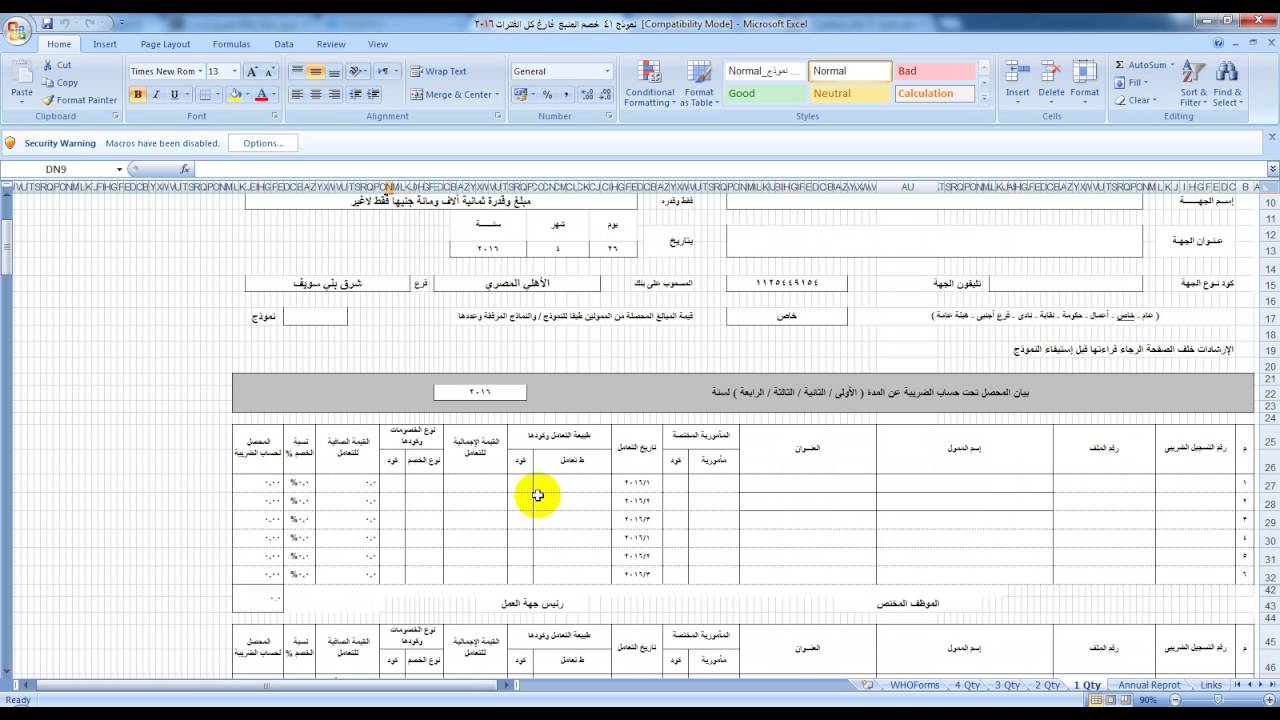
Task: Apply the Bad cell style
Action: 934,71
